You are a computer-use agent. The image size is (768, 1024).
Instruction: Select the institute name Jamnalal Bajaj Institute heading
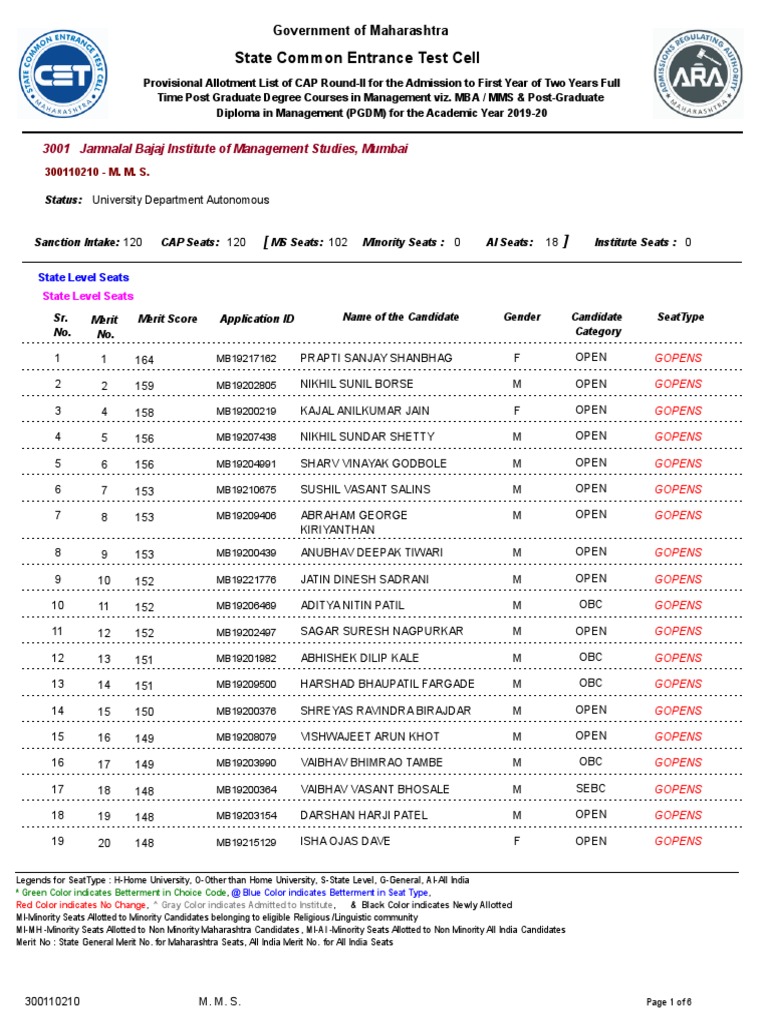pyautogui.click(x=225, y=149)
